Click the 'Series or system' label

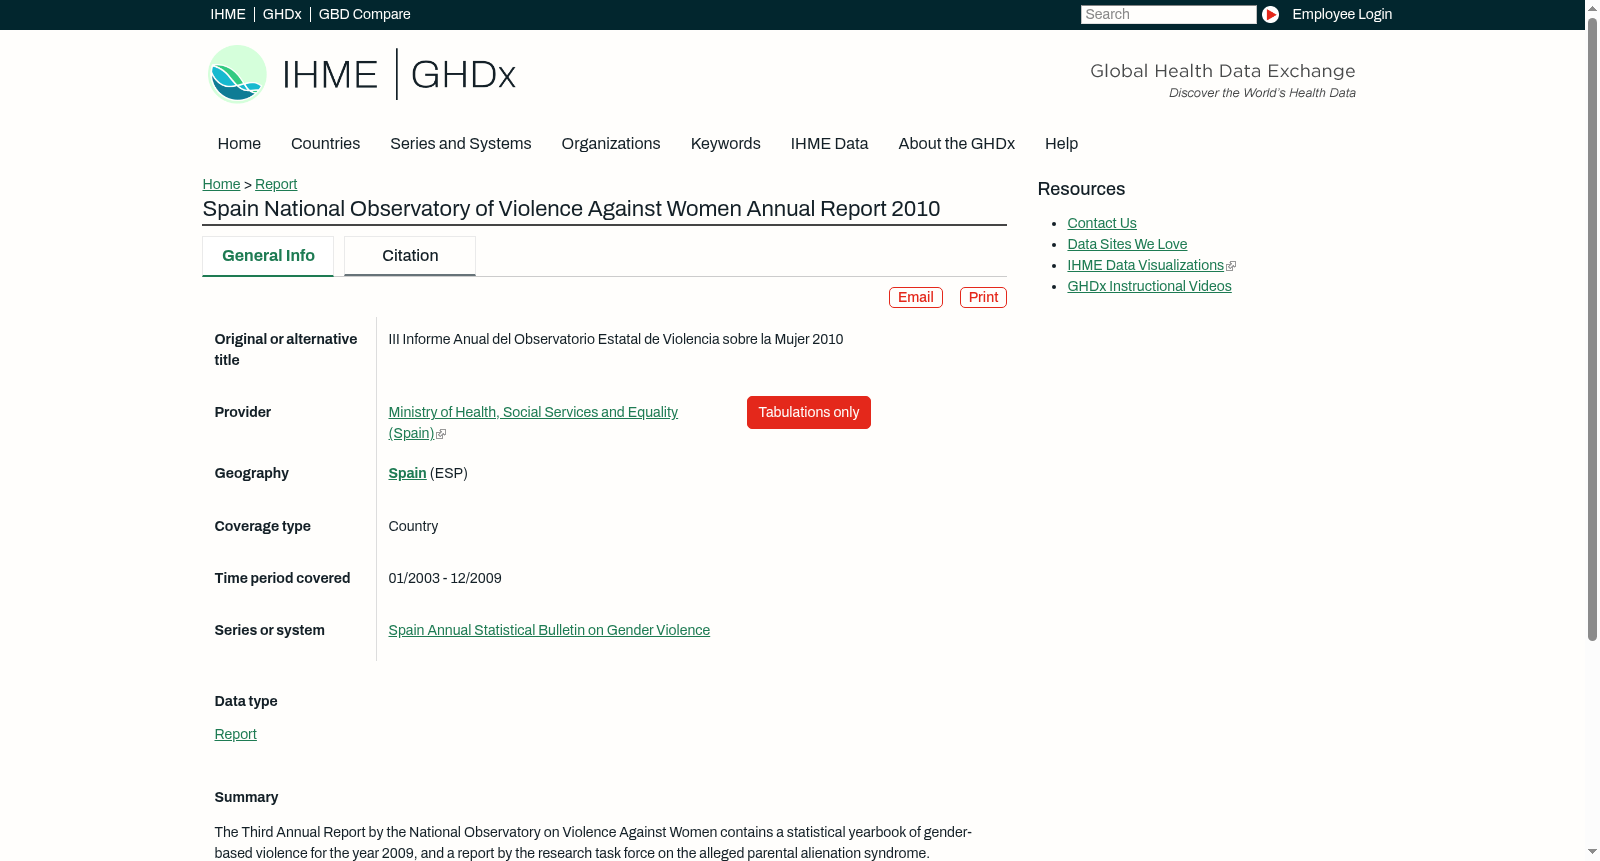pyautogui.click(x=269, y=630)
